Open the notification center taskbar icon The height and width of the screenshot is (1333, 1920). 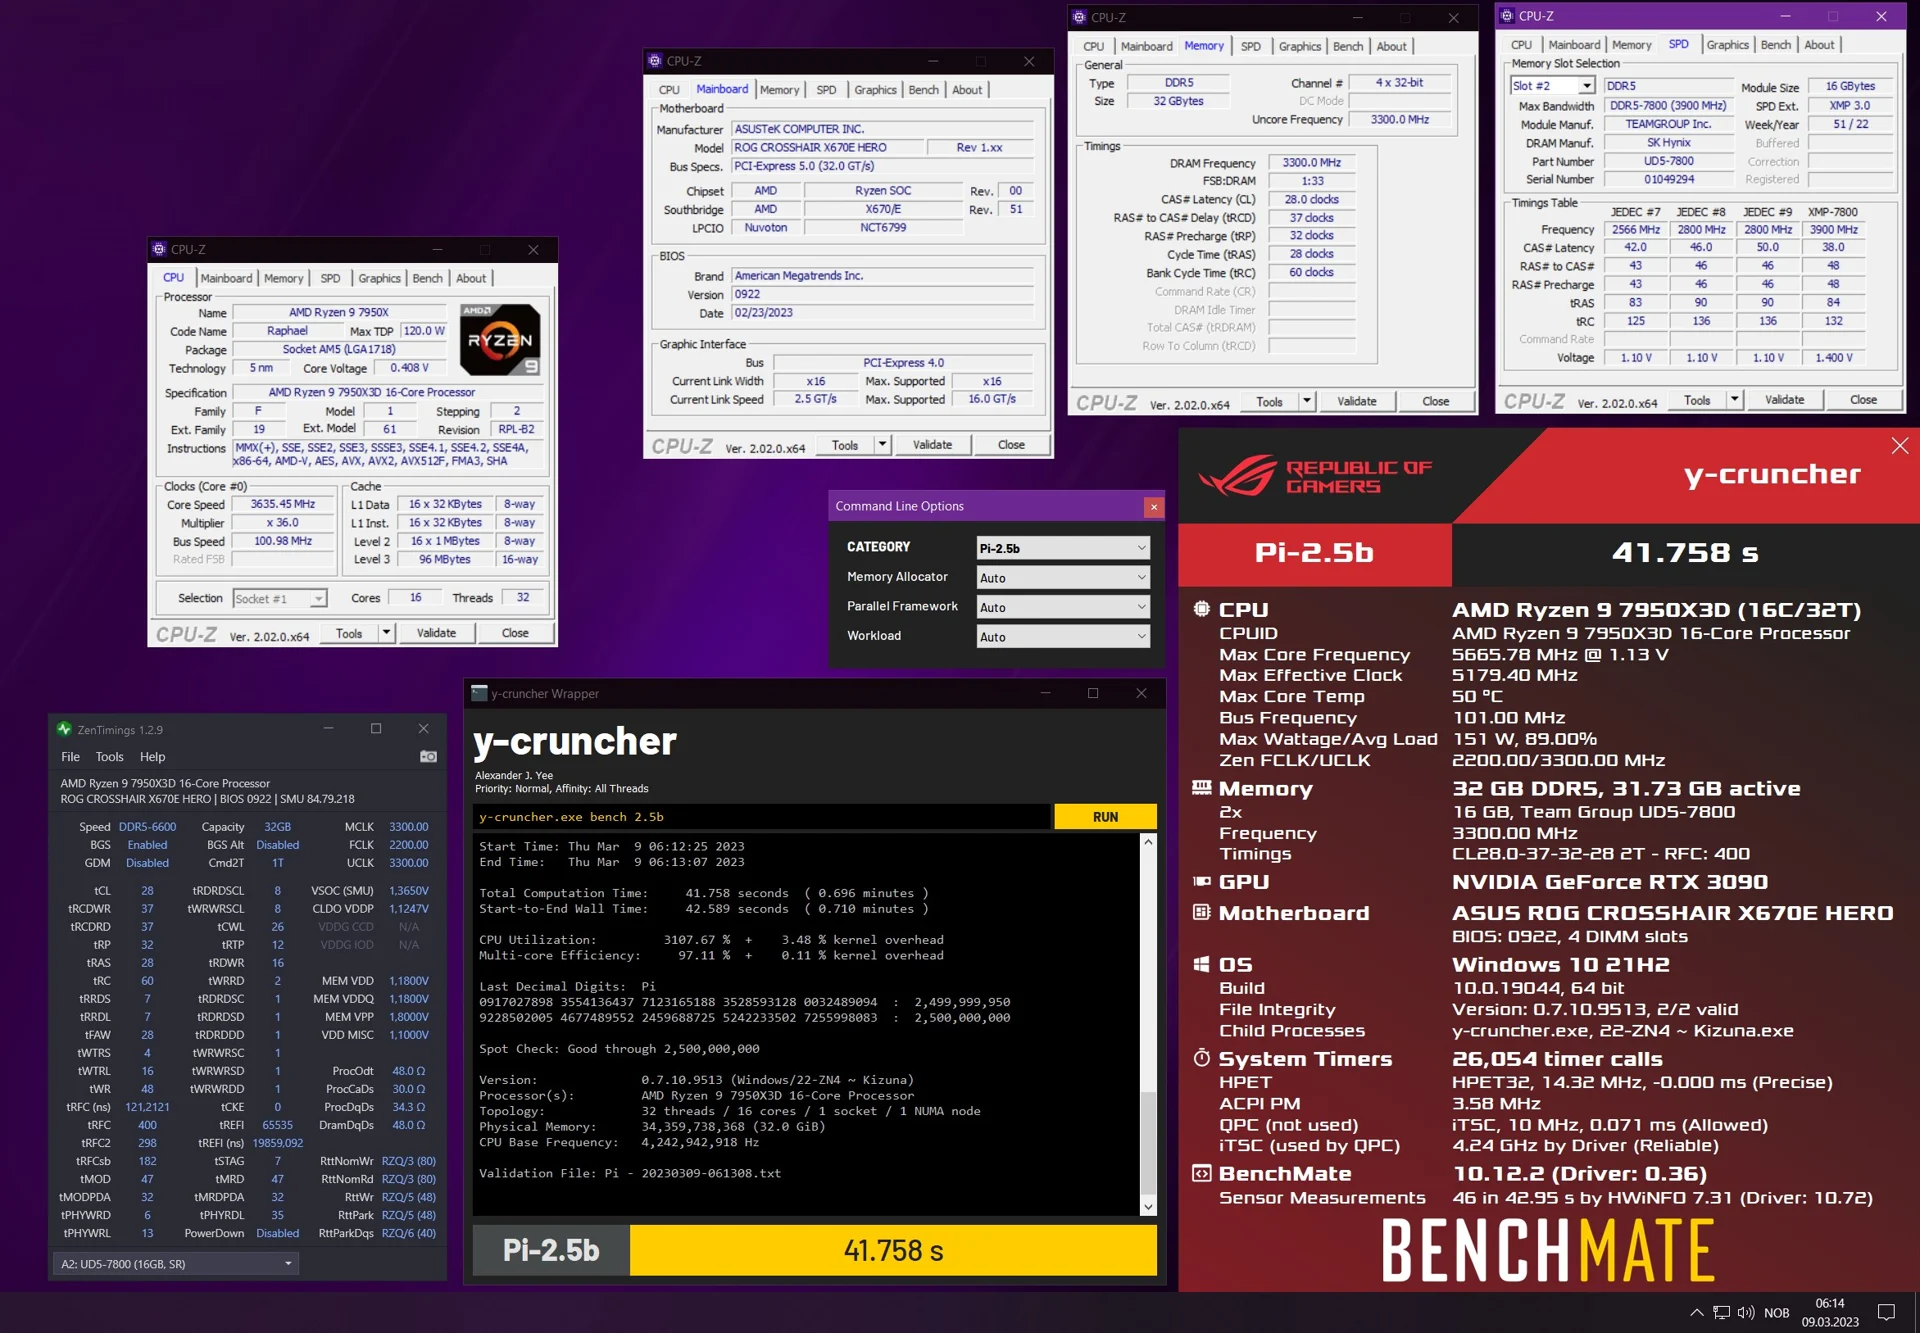pyautogui.click(x=1886, y=1312)
